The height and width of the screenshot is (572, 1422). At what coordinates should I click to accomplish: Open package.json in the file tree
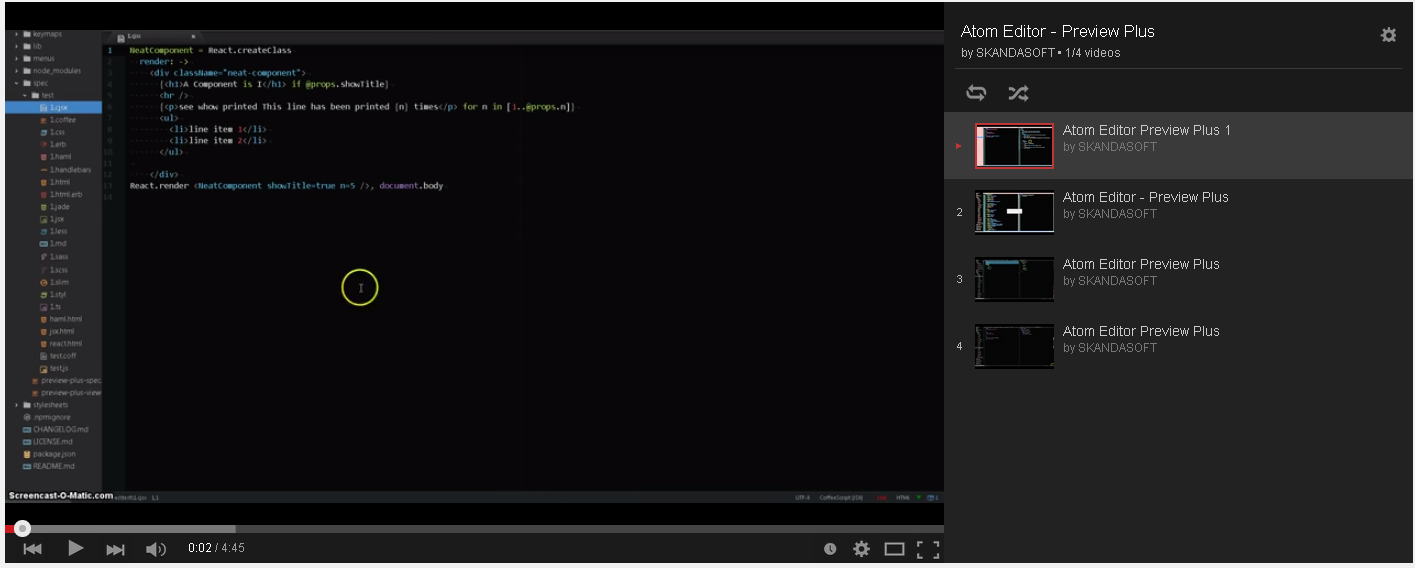click(49, 454)
